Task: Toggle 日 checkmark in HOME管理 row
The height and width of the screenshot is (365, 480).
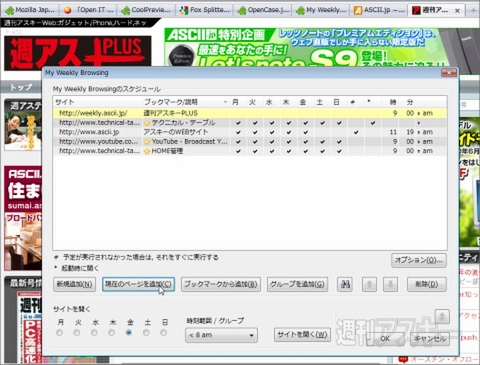Action: [339, 151]
